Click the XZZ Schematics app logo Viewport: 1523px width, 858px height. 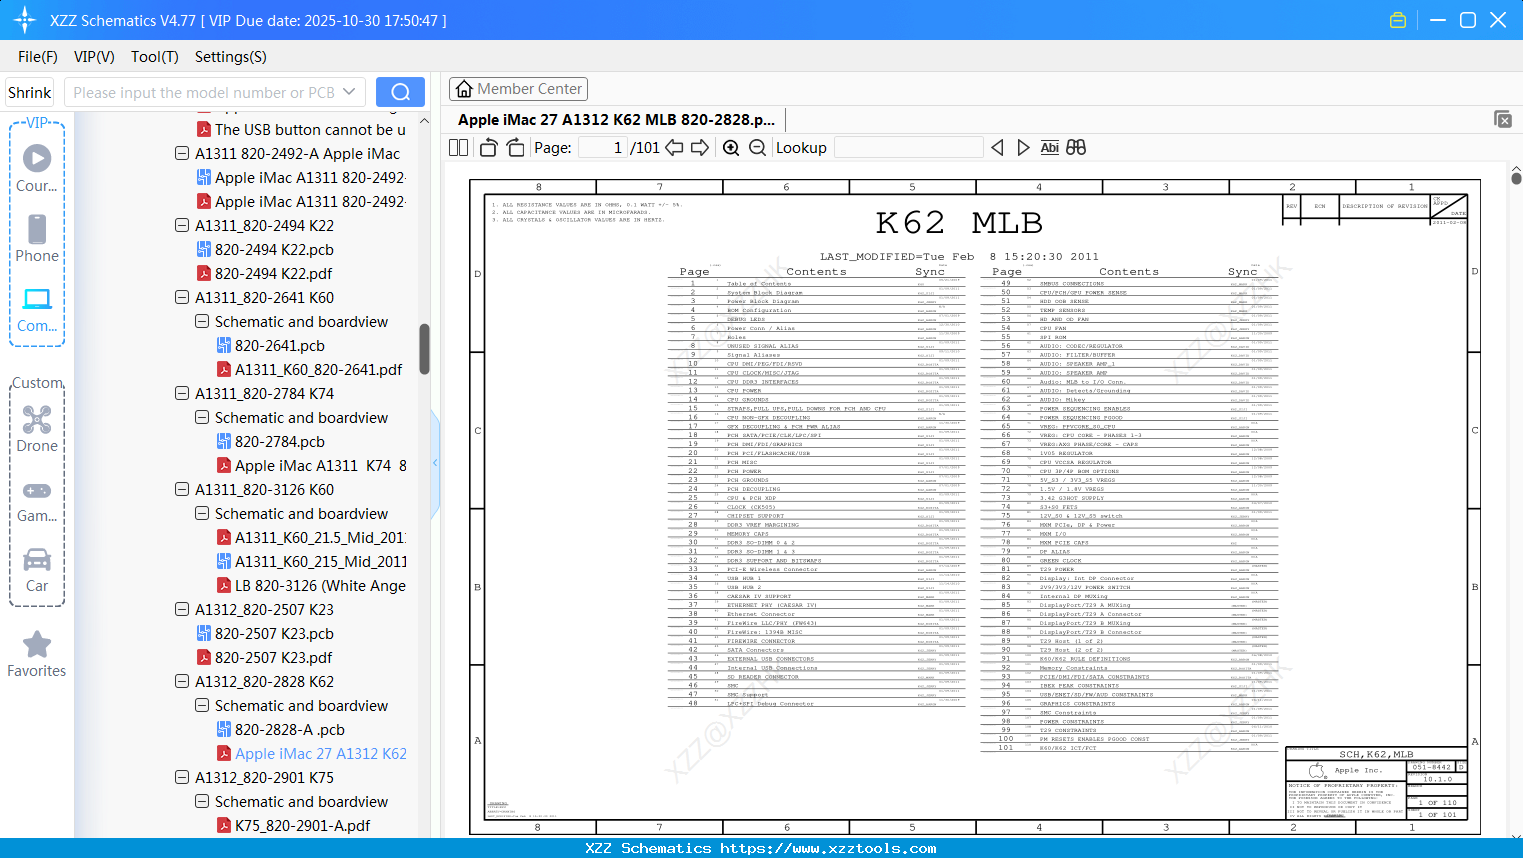(x=24, y=20)
